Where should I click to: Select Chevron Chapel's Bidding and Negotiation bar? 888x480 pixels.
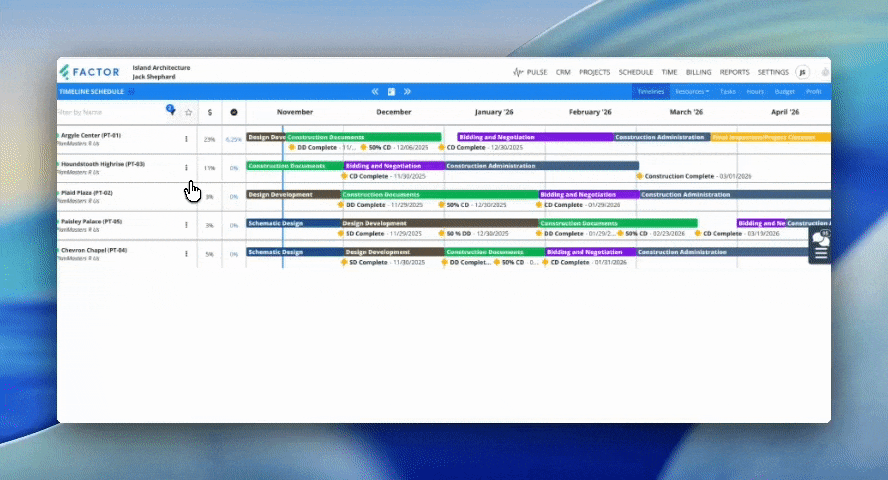click(591, 252)
